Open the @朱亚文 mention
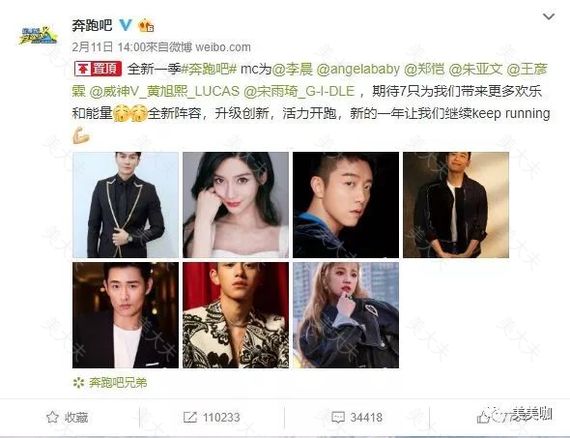This screenshot has width=570, height=438. click(475, 69)
